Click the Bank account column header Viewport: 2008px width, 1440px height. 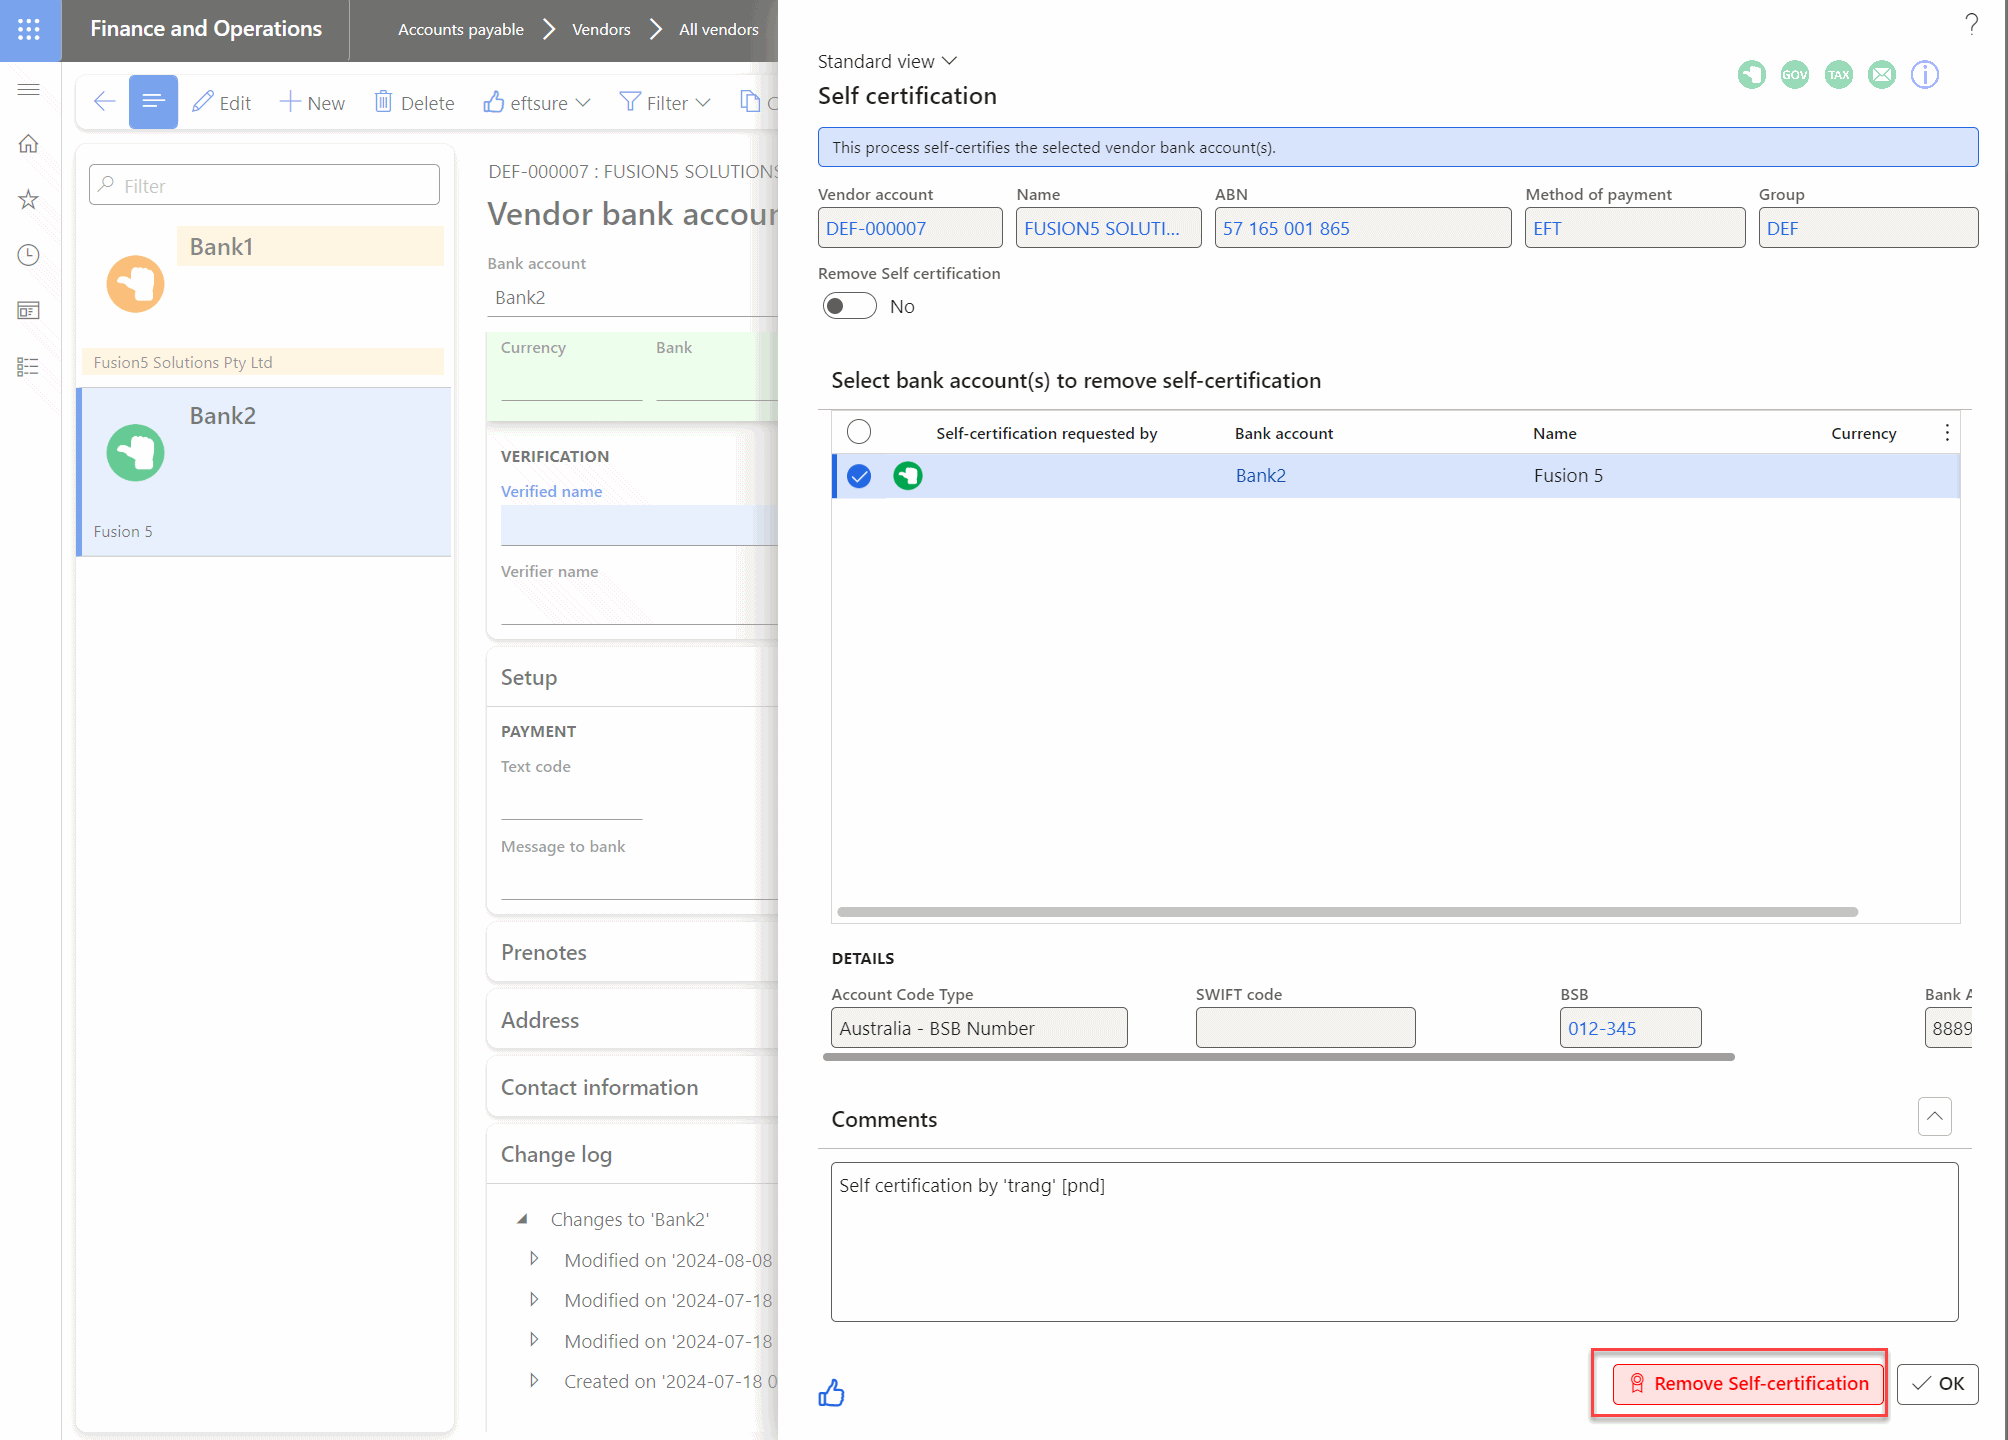point(1284,433)
